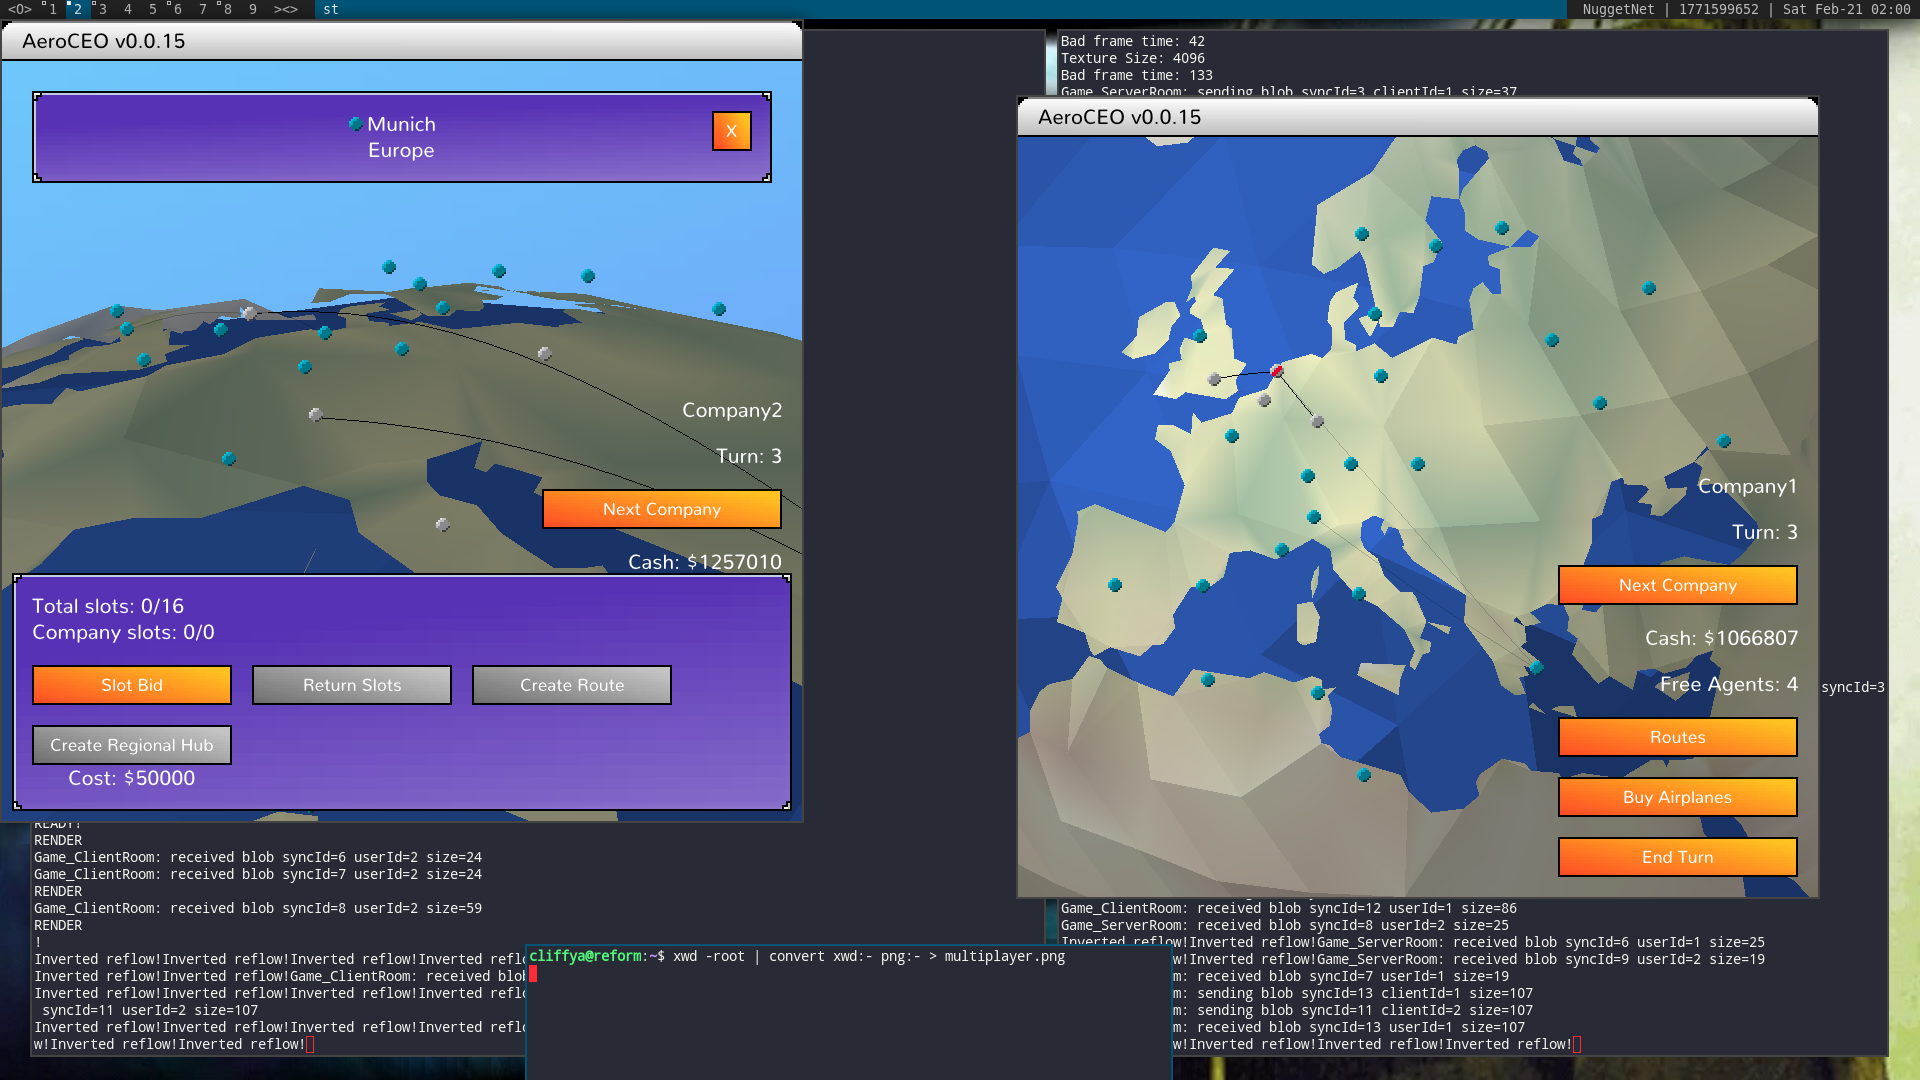Switch to workspace 8 in top bar
The height and width of the screenshot is (1080, 1920).
tap(227, 9)
